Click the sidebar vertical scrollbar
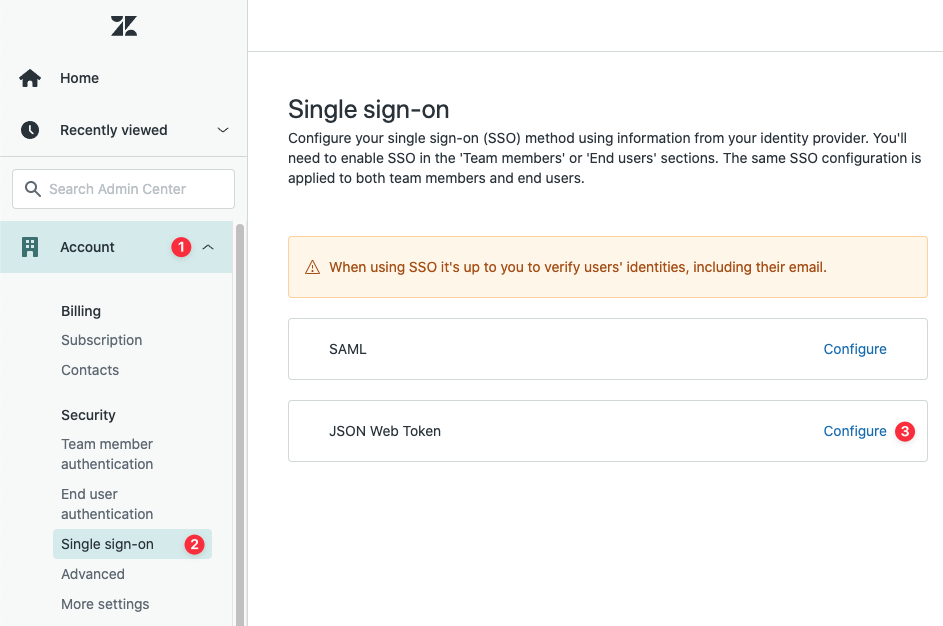The image size is (943, 626). click(x=240, y=420)
